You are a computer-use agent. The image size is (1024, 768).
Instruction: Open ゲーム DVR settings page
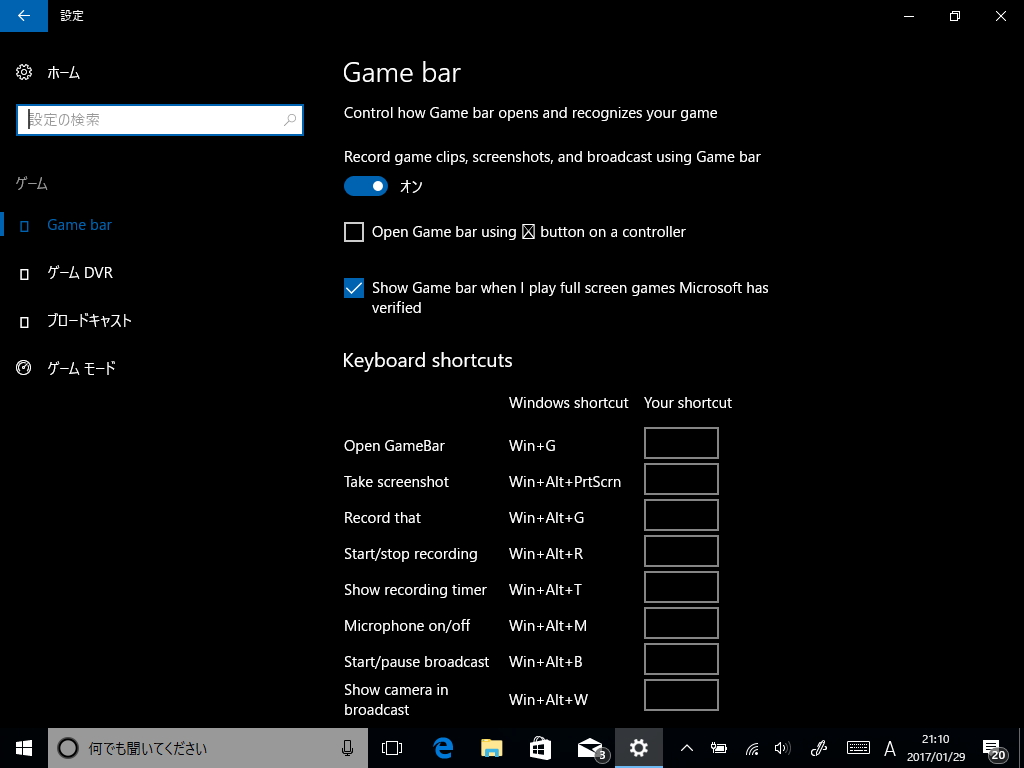point(80,273)
